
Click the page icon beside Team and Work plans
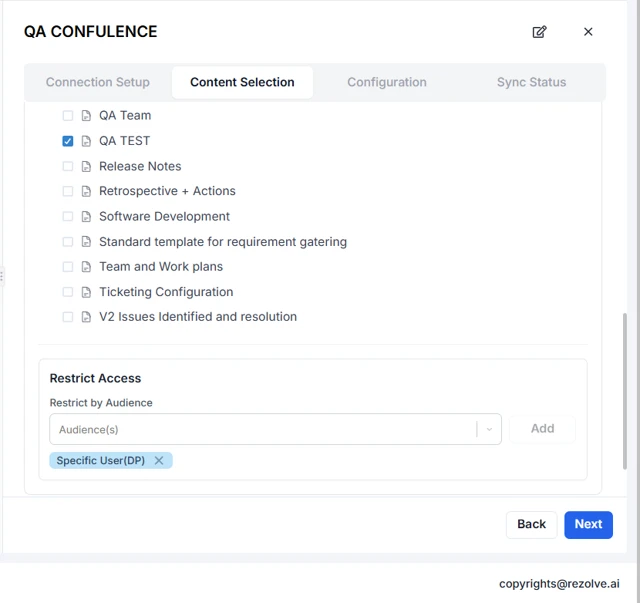click(x=86, y=267)
